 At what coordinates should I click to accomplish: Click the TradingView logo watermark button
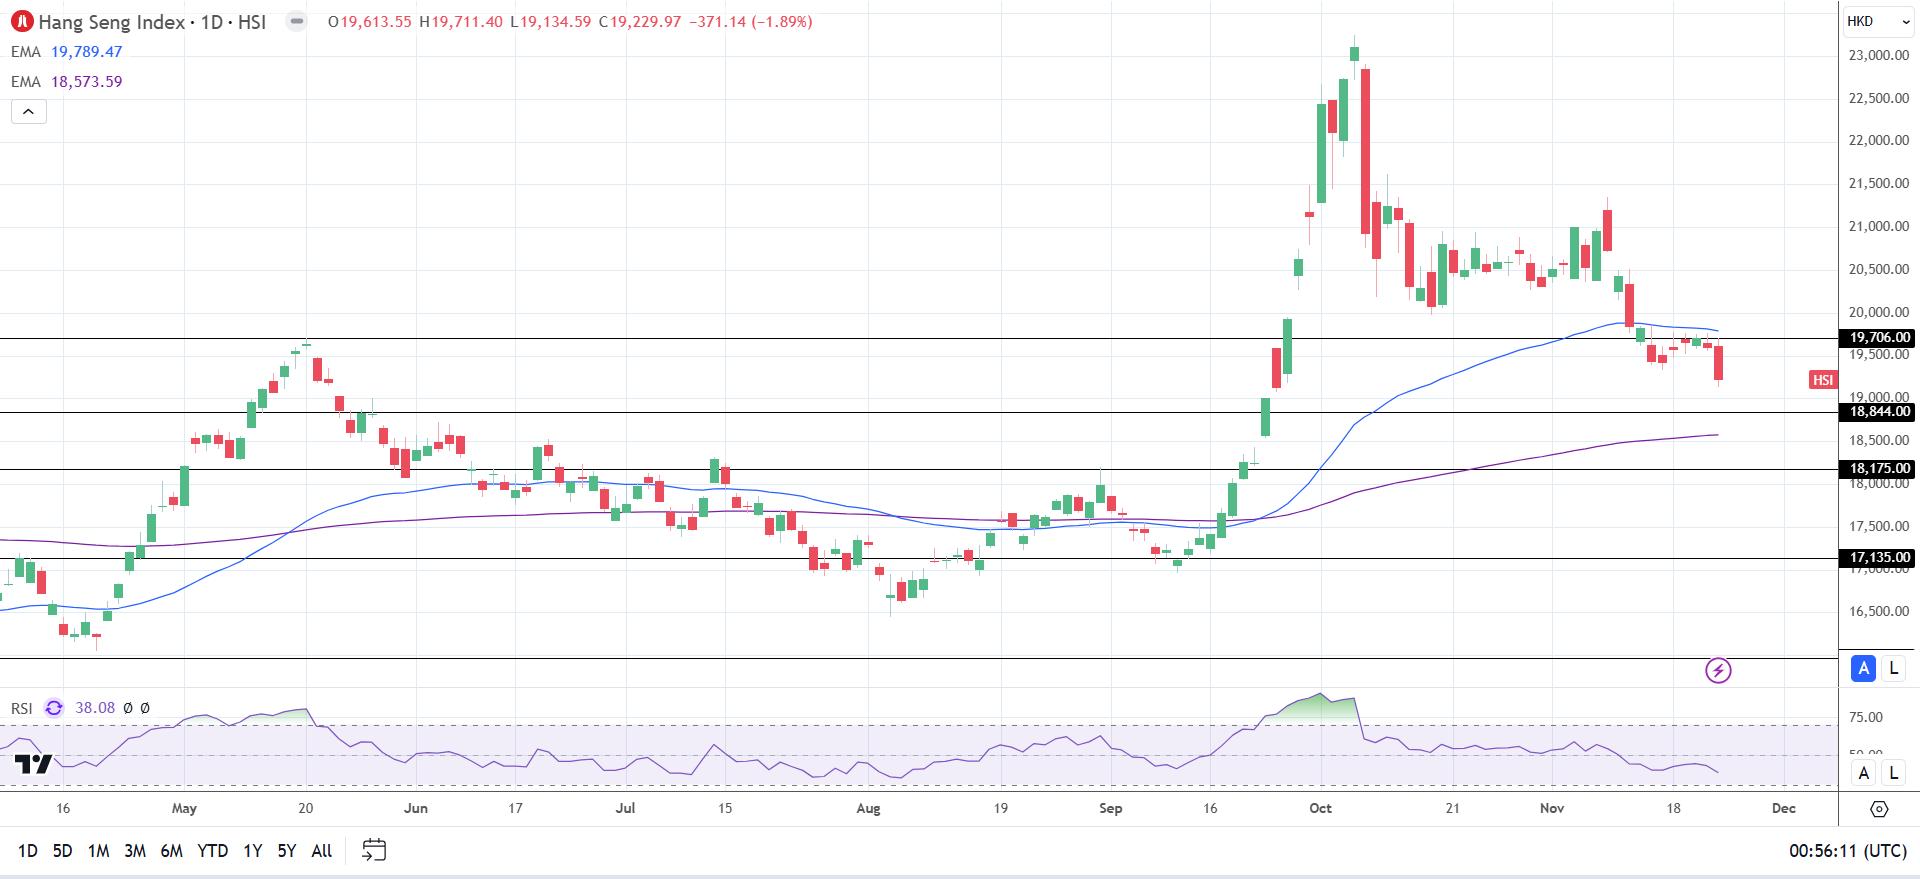[x=33, y=765]
